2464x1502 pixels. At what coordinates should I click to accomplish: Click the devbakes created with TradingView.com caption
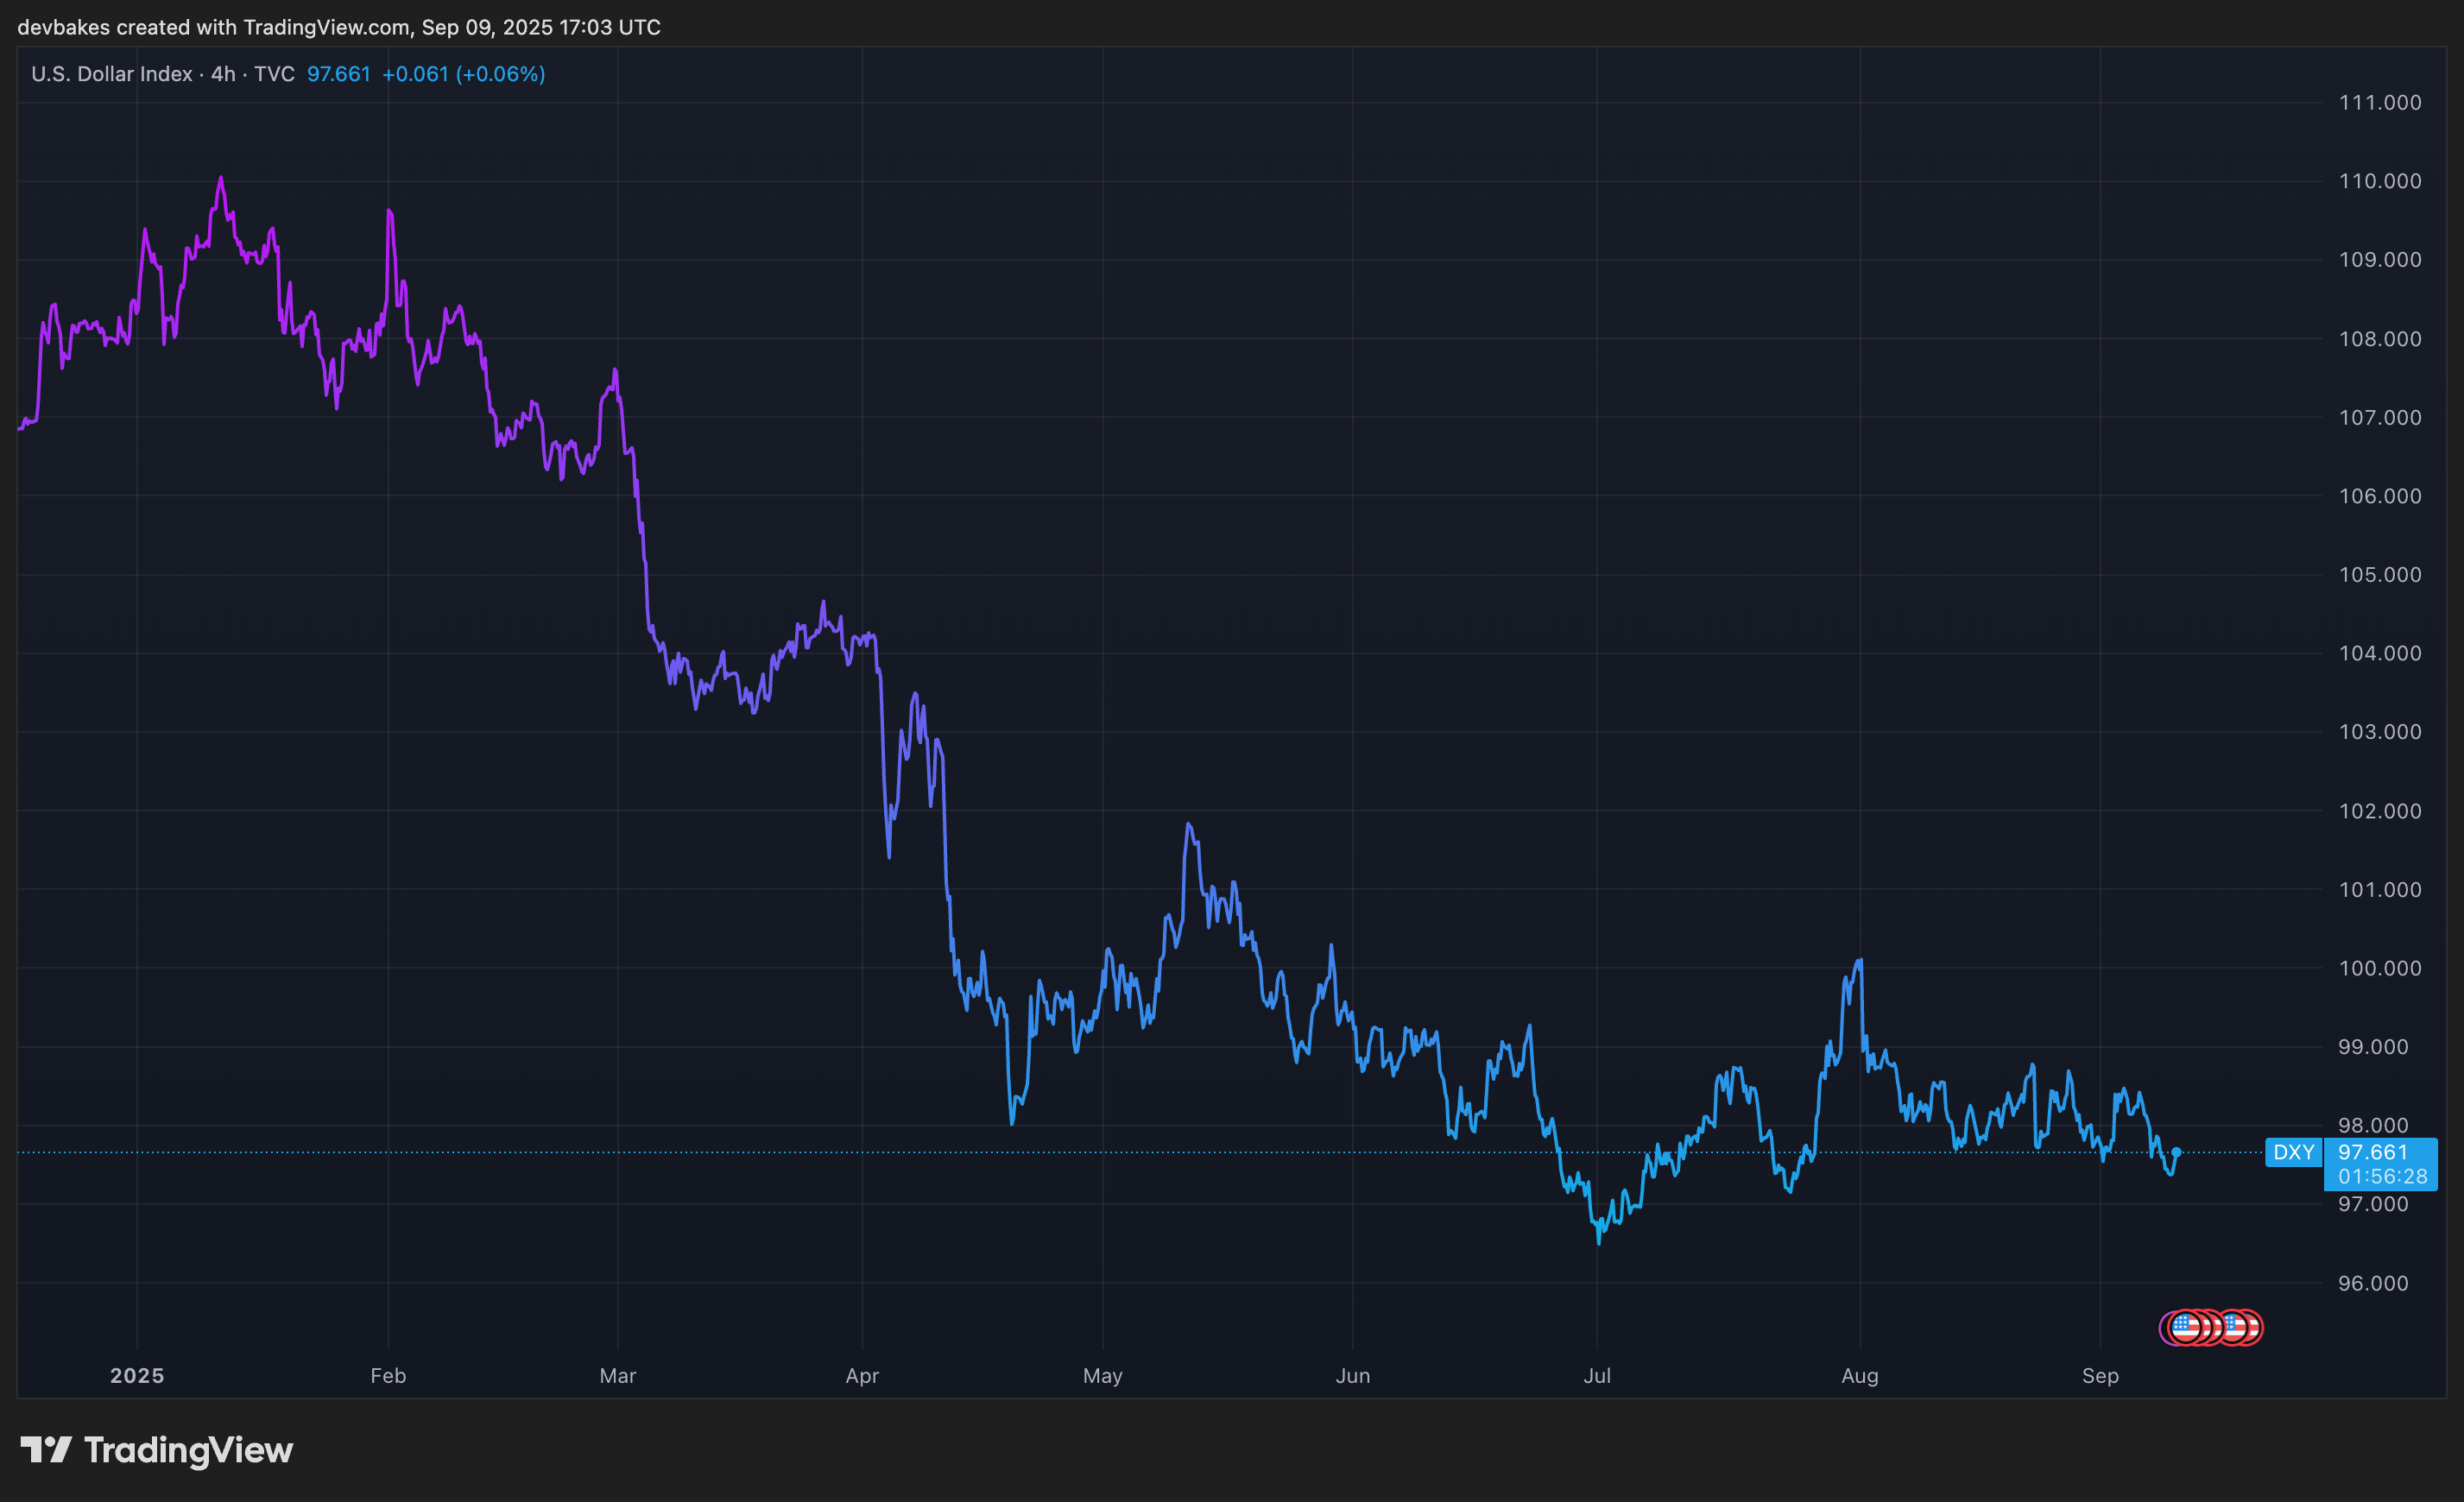338,27
